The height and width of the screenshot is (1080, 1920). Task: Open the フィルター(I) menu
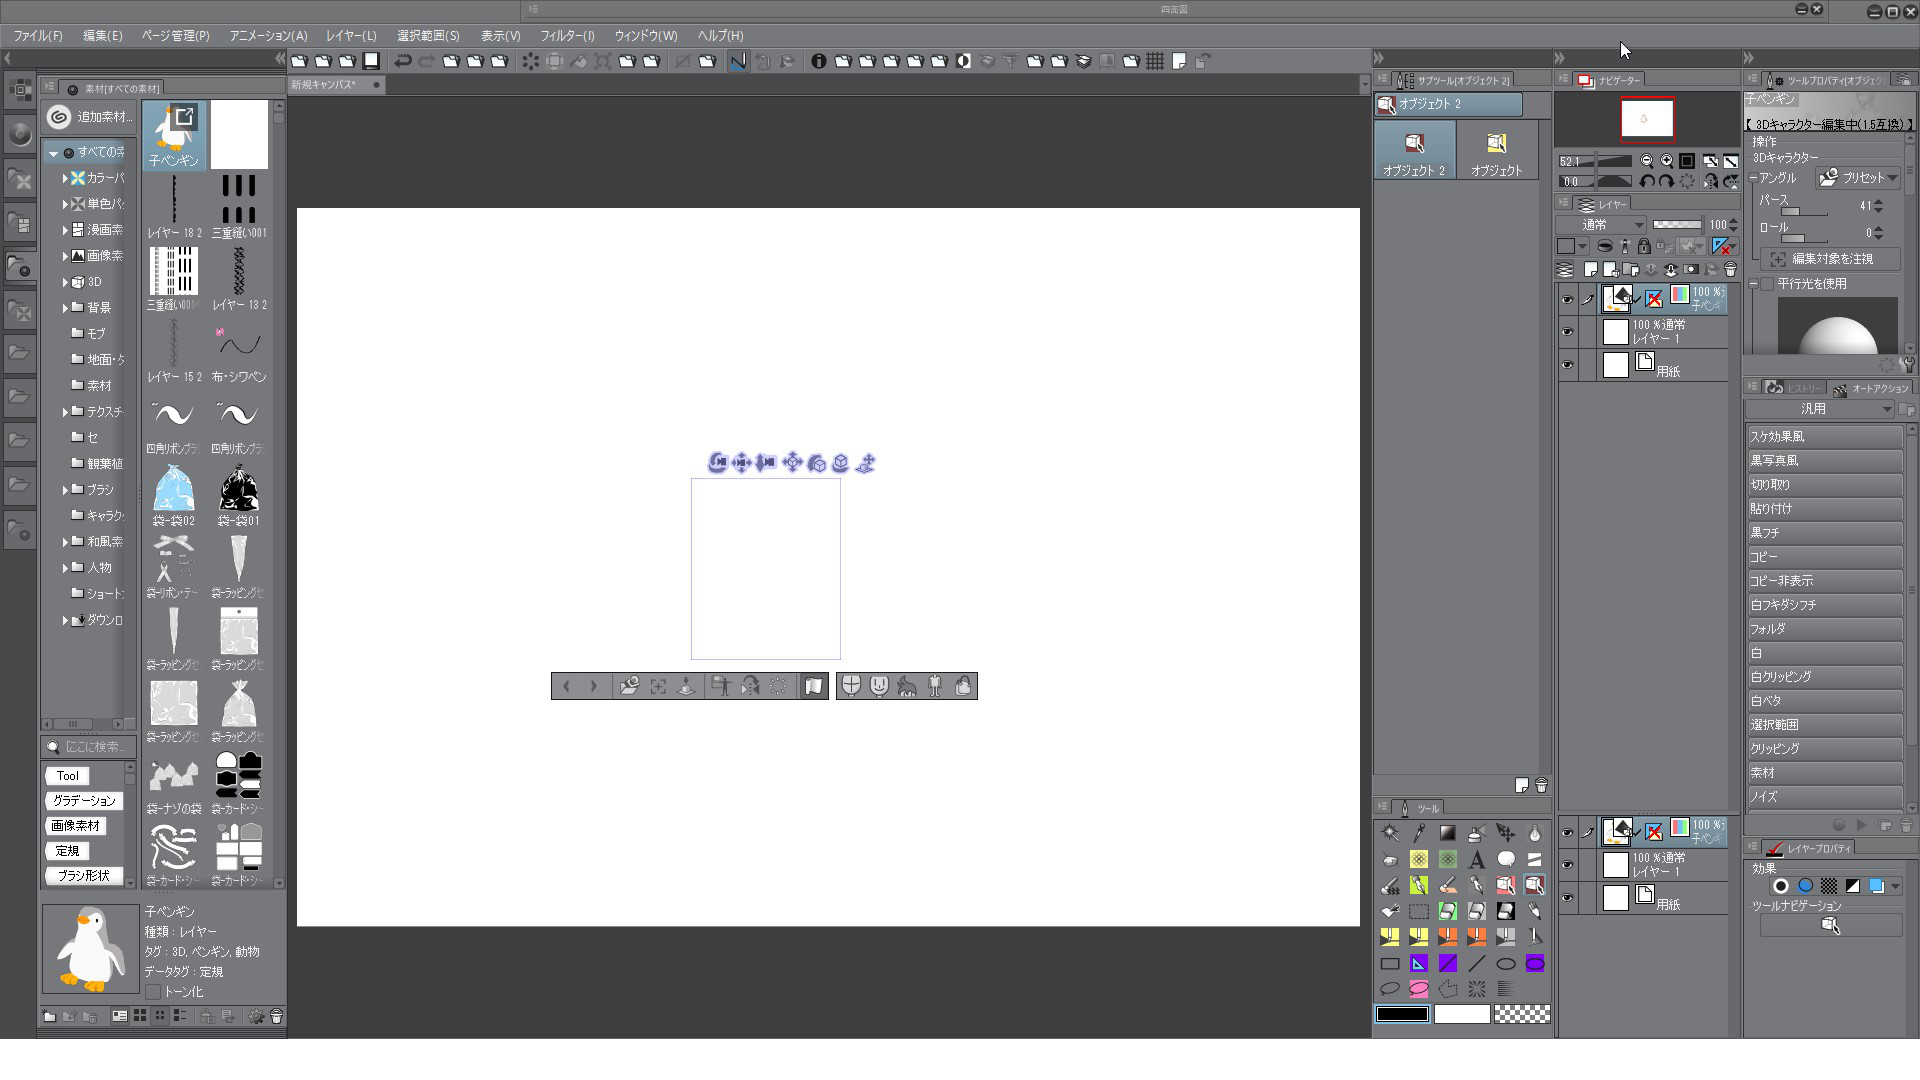[567, 35]
